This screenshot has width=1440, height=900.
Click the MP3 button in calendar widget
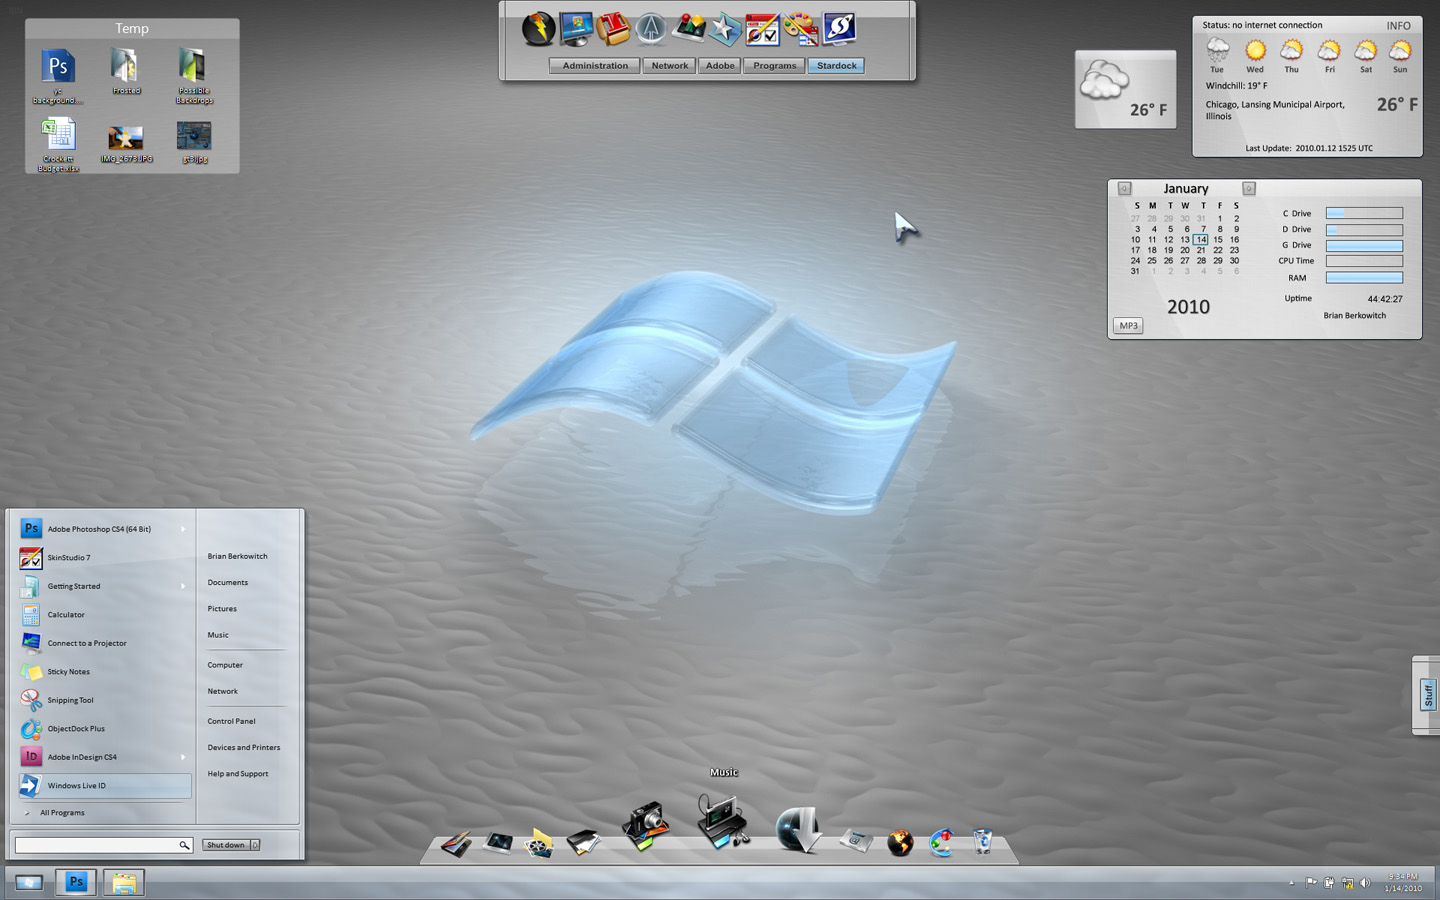[1128, 326]
